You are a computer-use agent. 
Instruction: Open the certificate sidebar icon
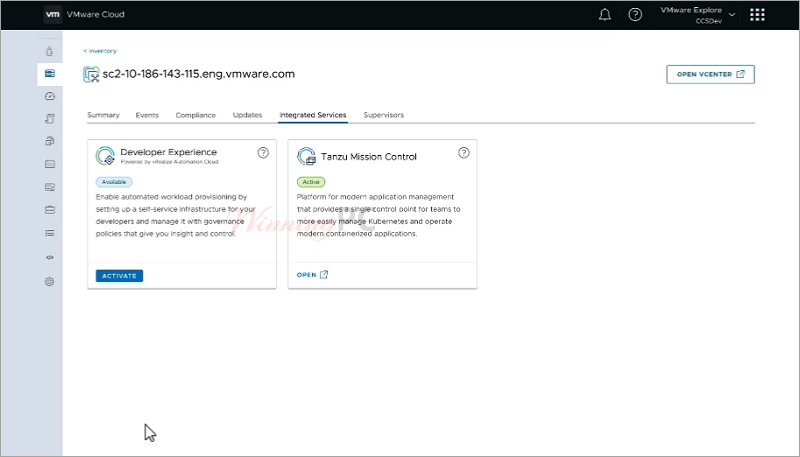click(x=49, y=187)
